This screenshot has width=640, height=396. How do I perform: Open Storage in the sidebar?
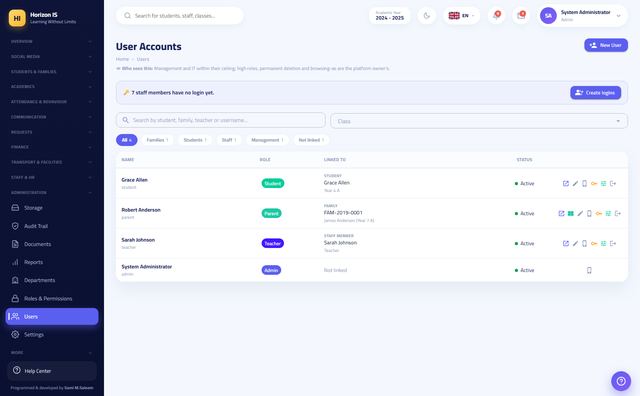click(51, 208)
